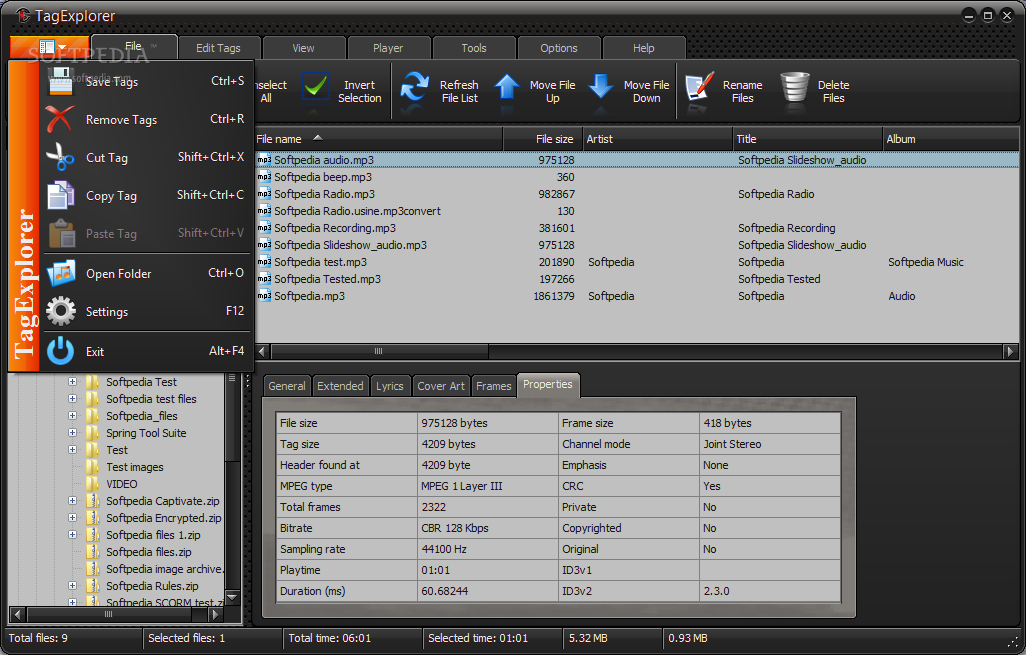Expand the Softpedia Rules.zip node
Image resolution: width=1026 pixels, height=655 pixels.
(73, 586)
